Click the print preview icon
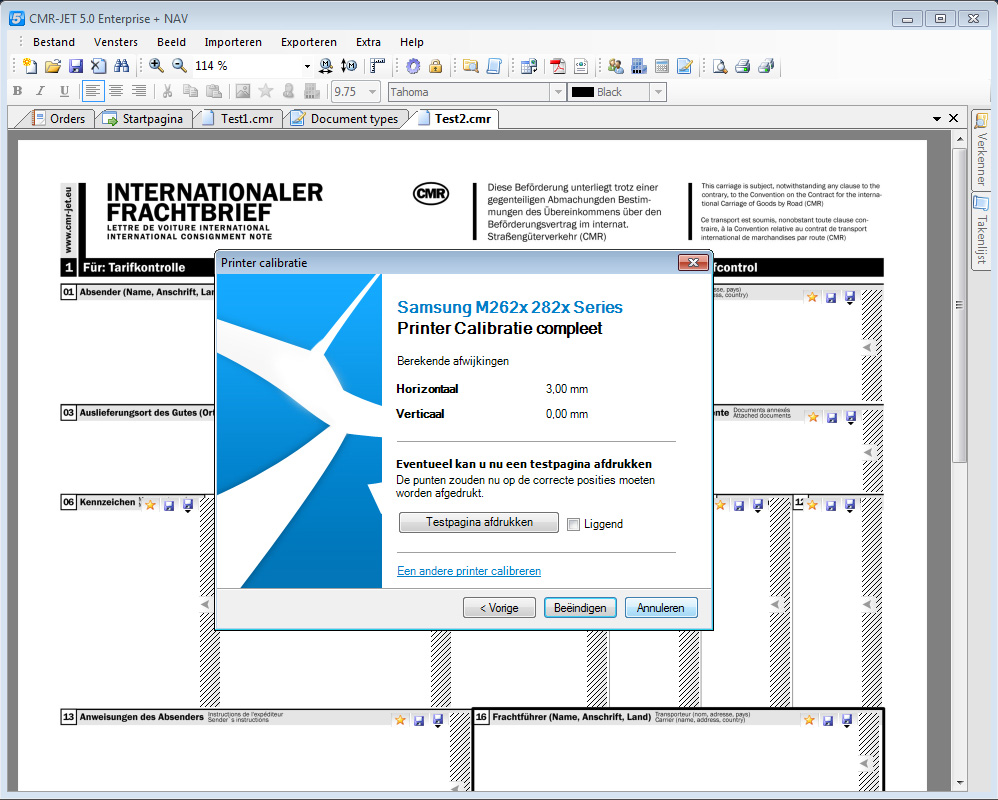Screen dimensions: 998x800 coord(719,66)
